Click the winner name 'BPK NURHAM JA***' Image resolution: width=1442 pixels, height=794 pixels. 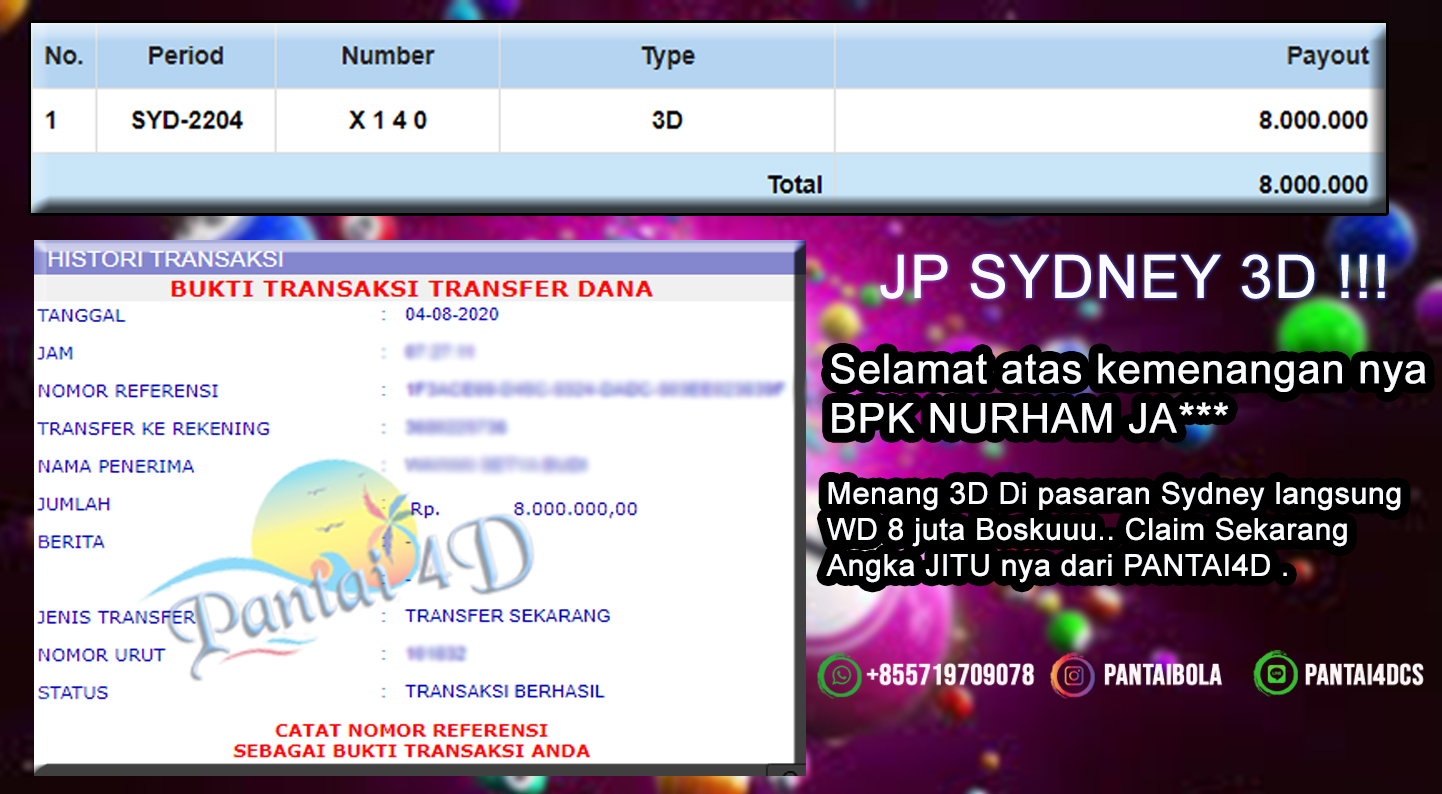point(1027,421)
